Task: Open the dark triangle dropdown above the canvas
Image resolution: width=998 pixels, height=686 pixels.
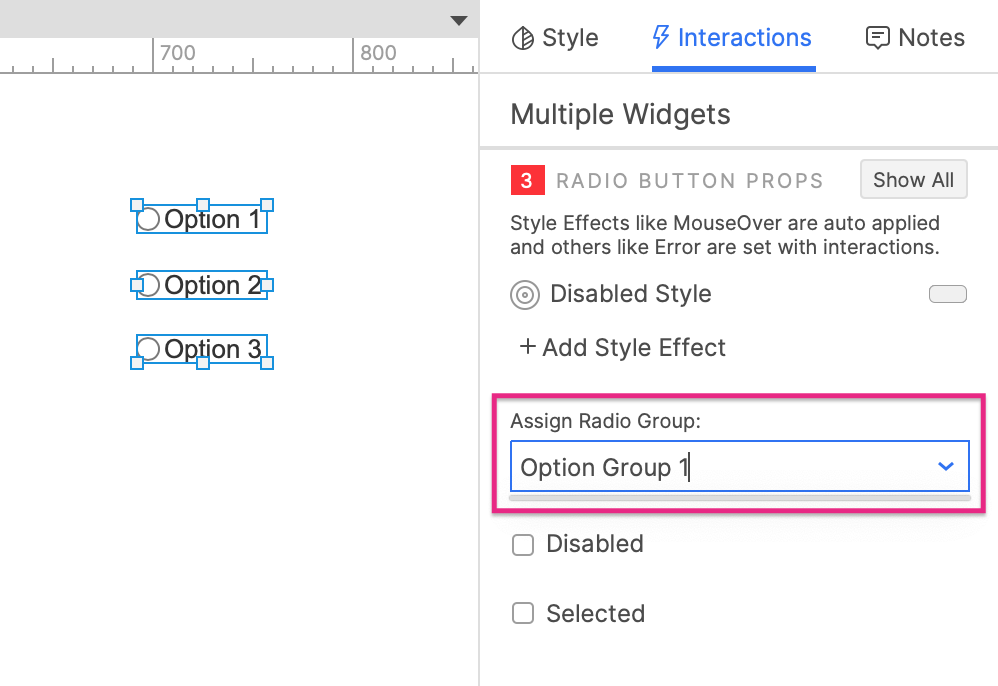Action: [x=458, y=19]
